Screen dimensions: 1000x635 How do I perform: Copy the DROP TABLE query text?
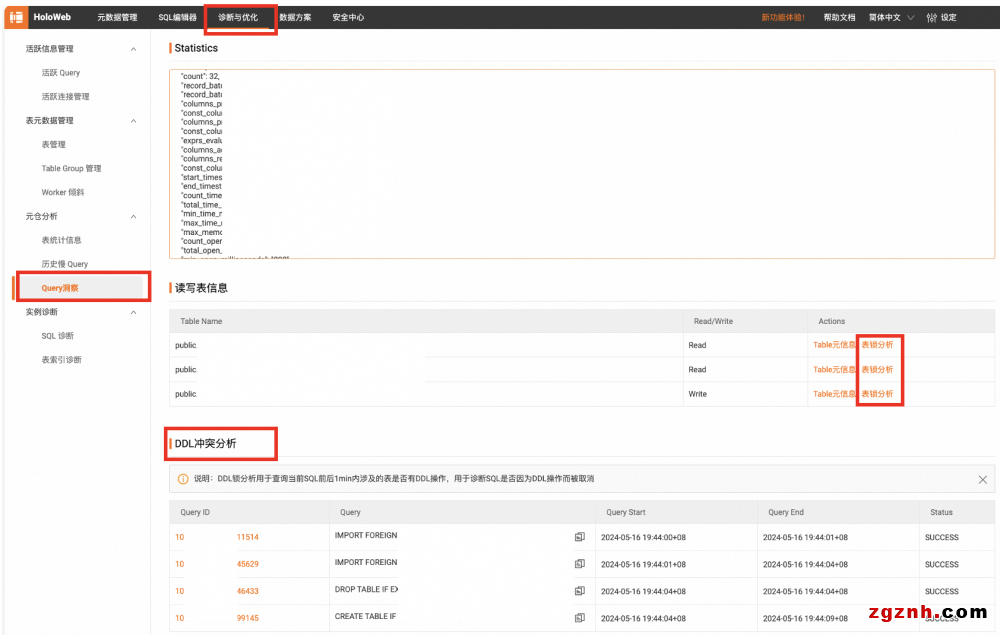(x=579, y=591)
